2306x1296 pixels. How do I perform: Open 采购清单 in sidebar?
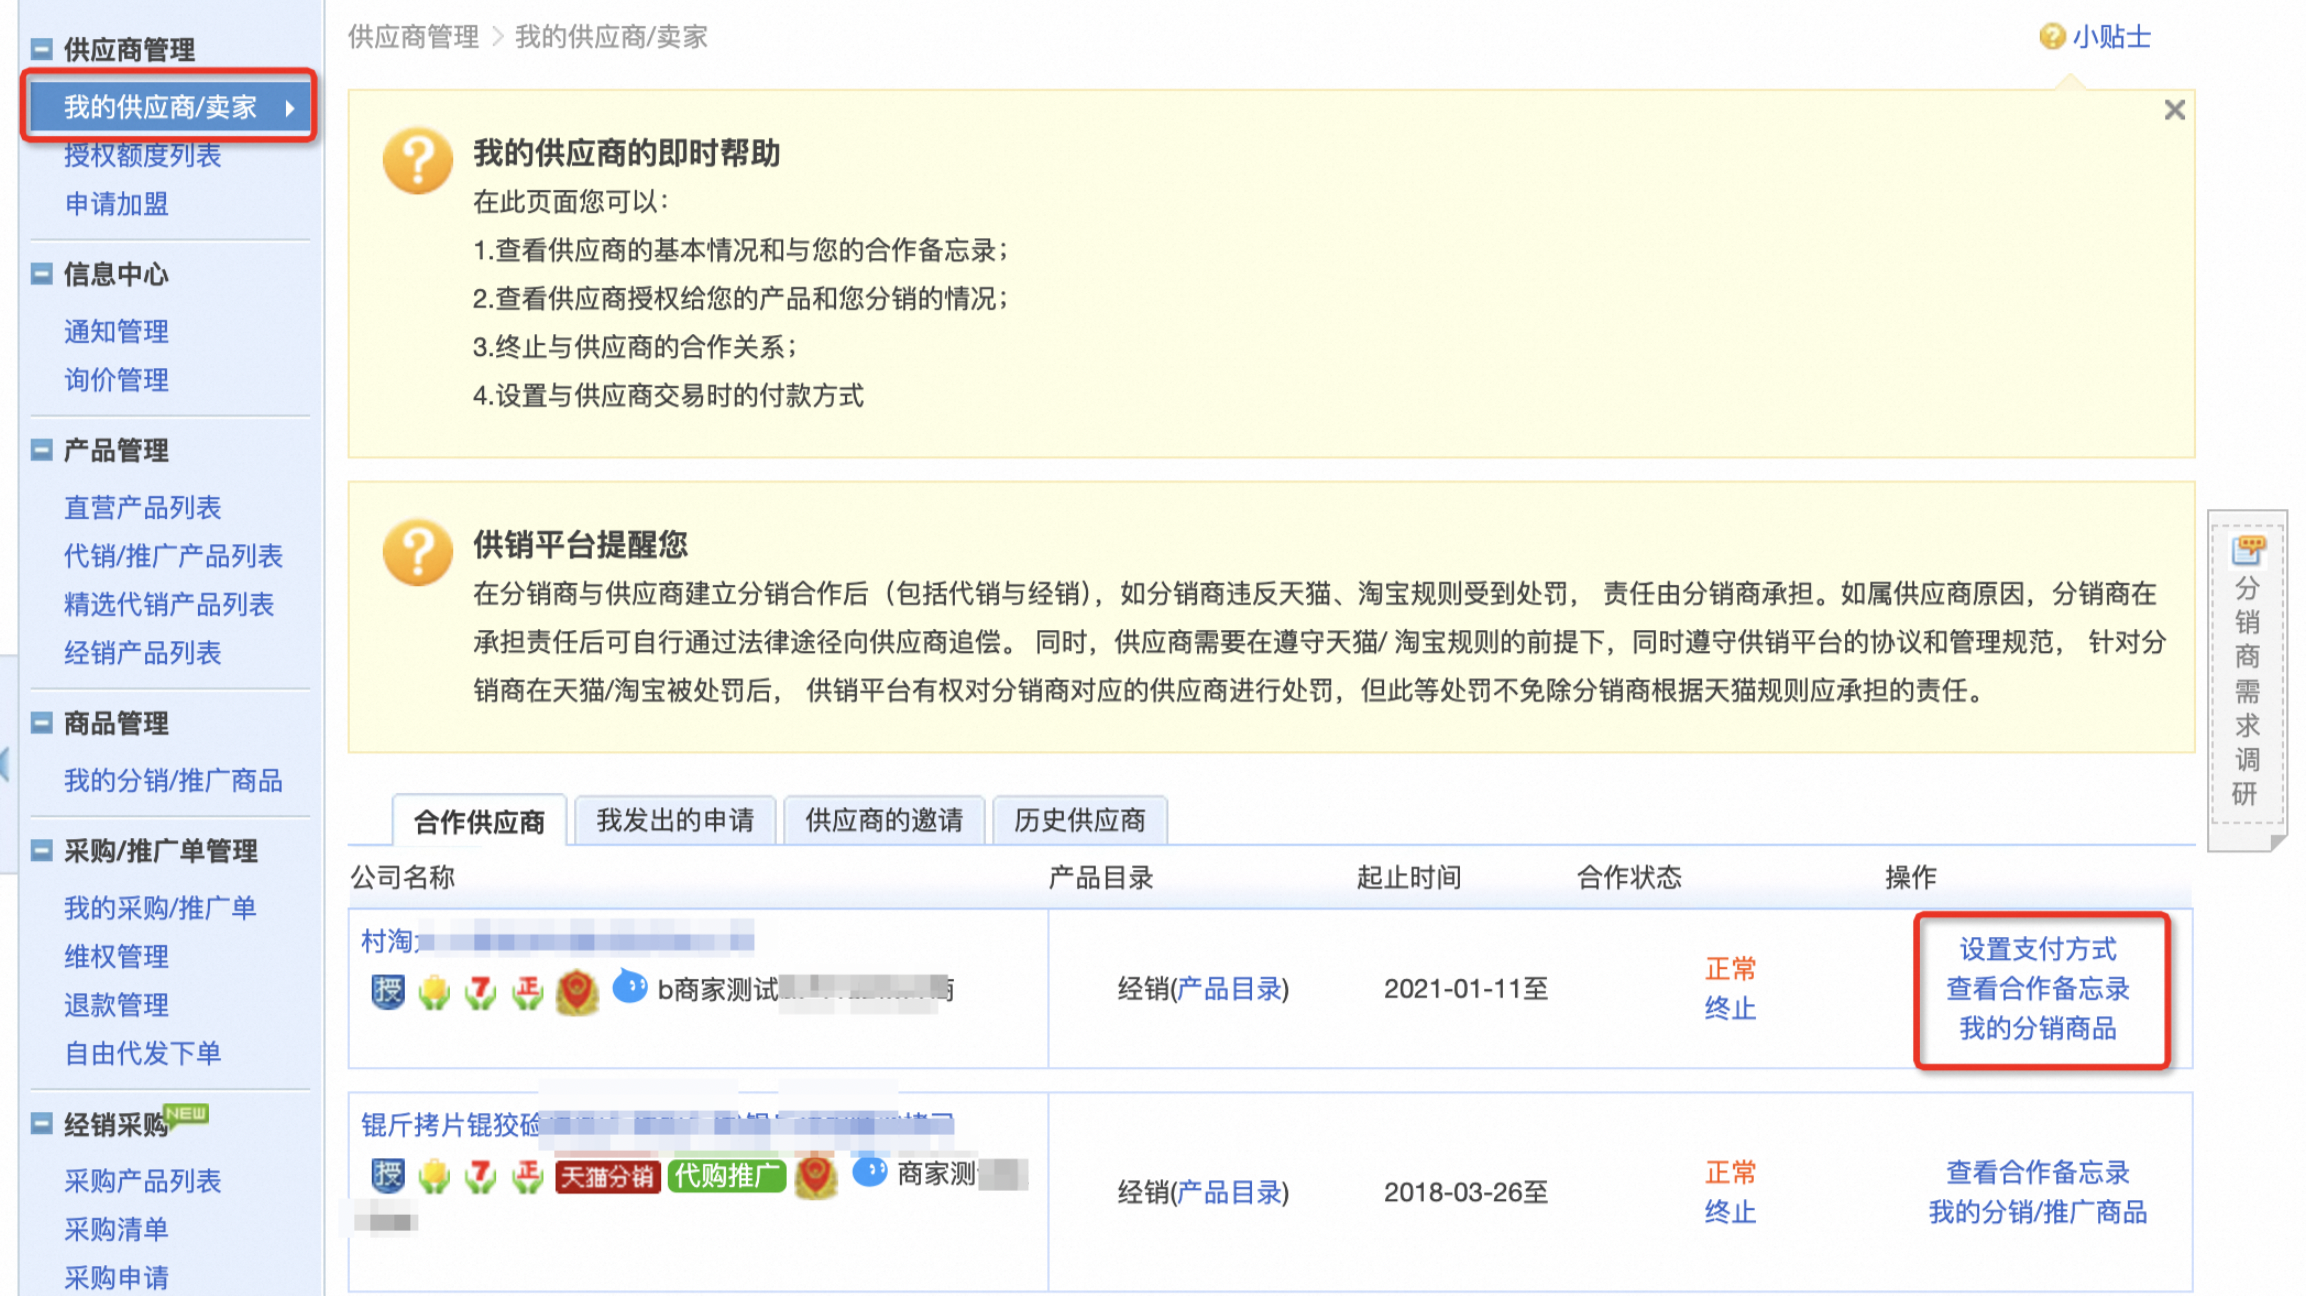coord(117,1229)
